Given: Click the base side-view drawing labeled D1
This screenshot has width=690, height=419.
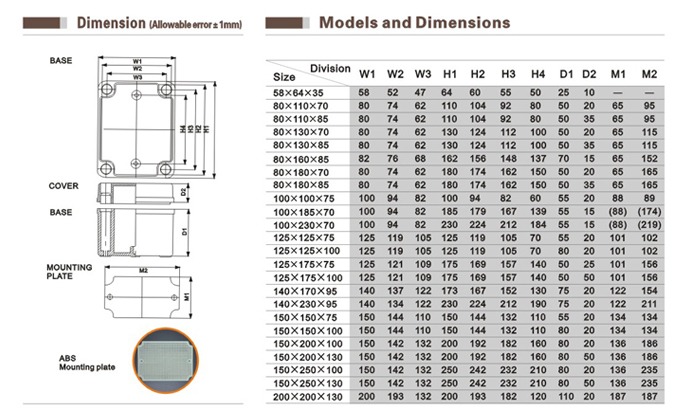Looking at the screenshot, I should [x=136, y=231].
